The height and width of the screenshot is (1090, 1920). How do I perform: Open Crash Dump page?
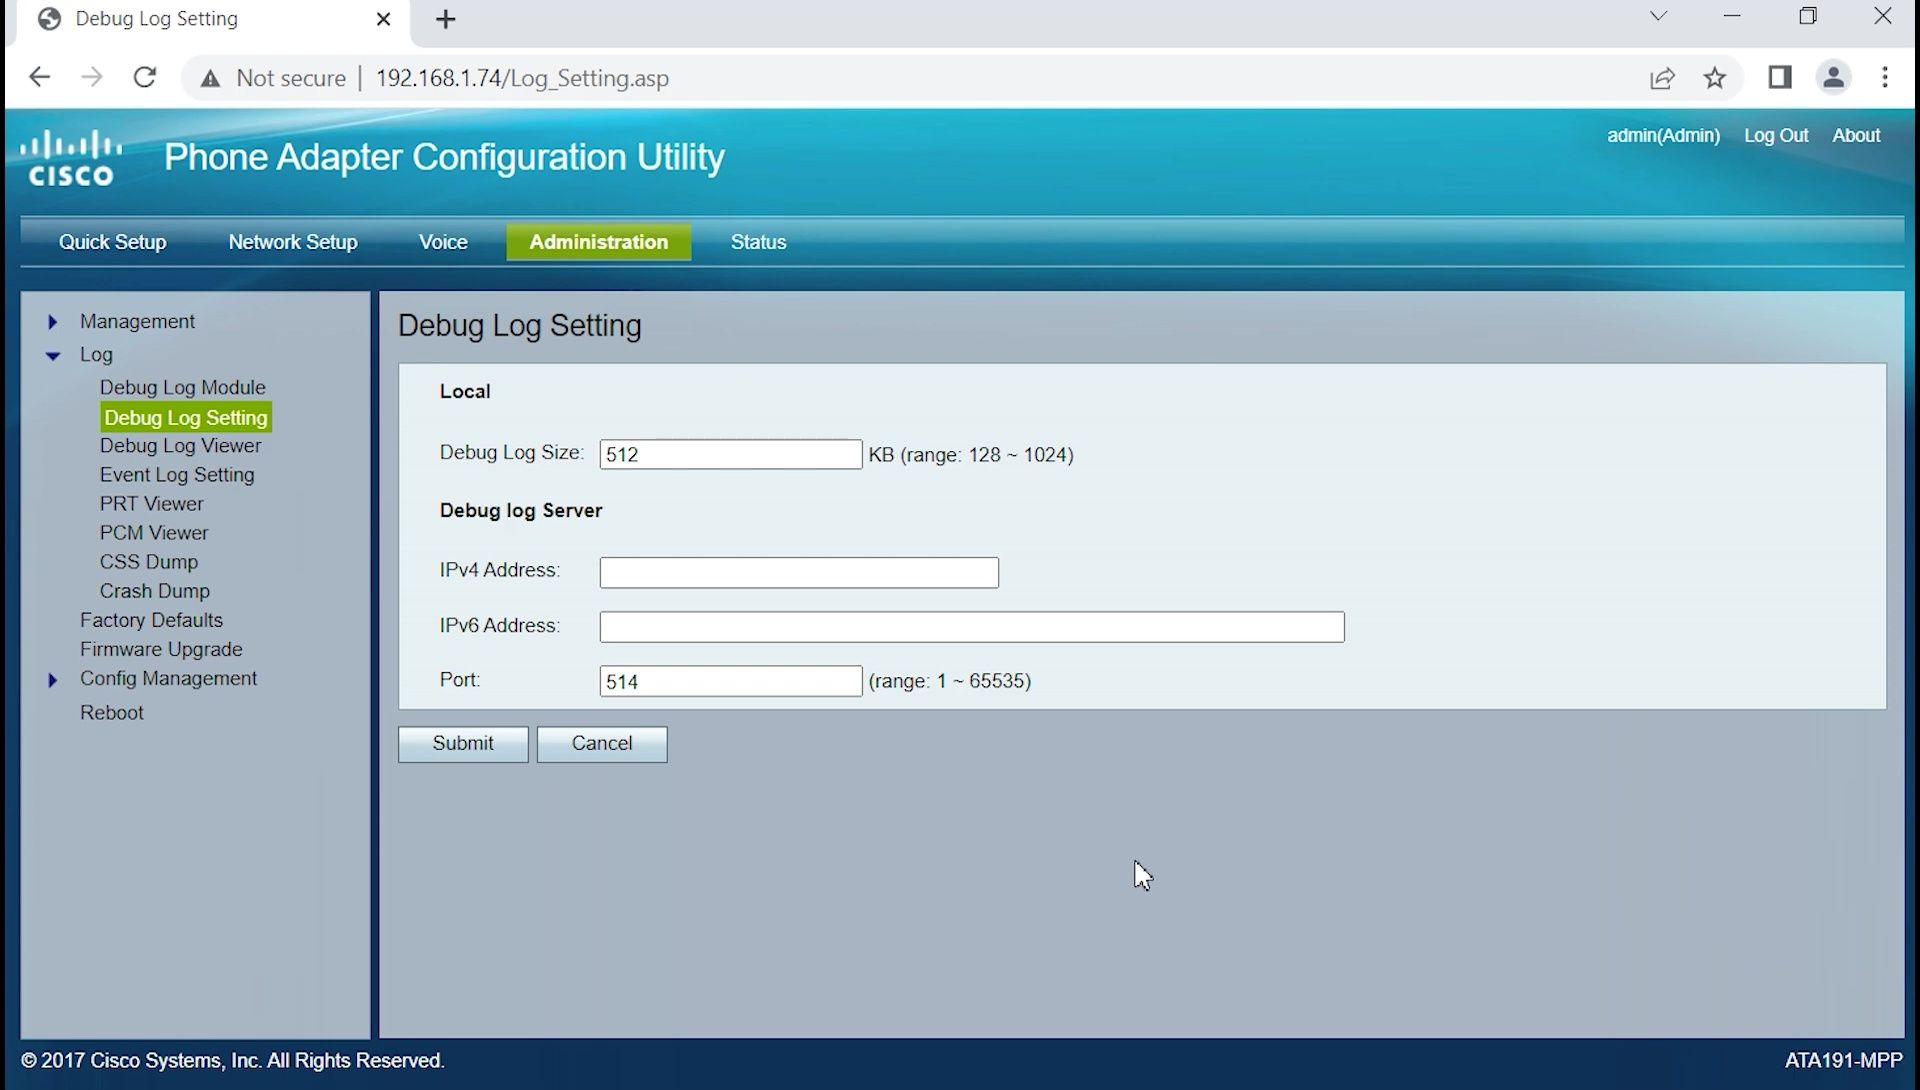155,590
